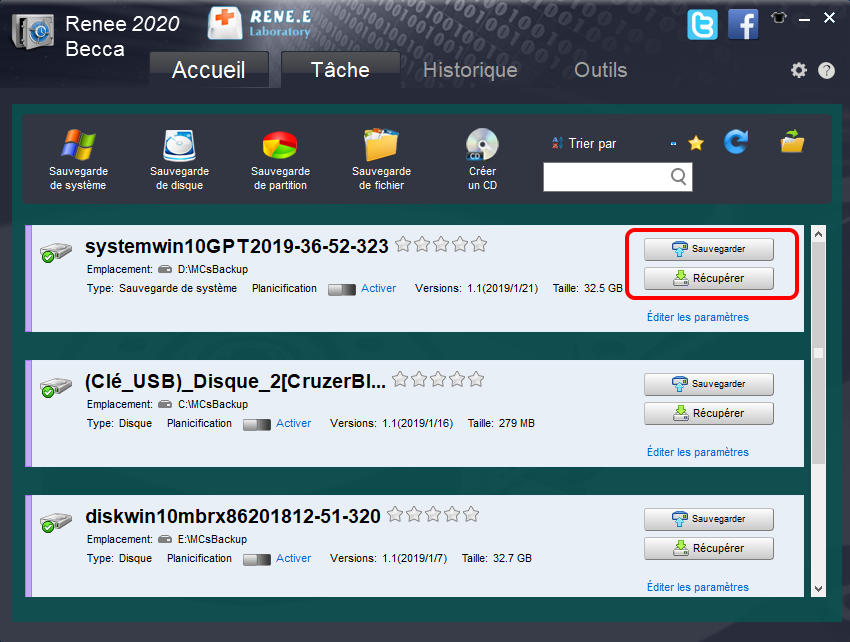Open the import backup folder icon
Screen dimensions: 850x642
(x=793, y=141)
